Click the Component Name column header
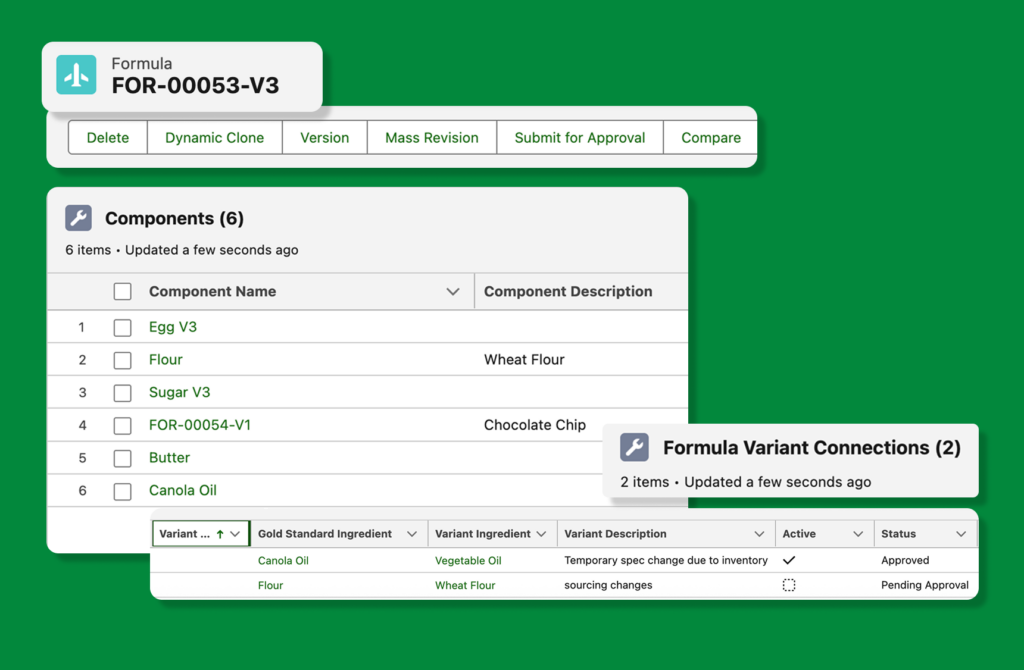 (x=212, y=291)
